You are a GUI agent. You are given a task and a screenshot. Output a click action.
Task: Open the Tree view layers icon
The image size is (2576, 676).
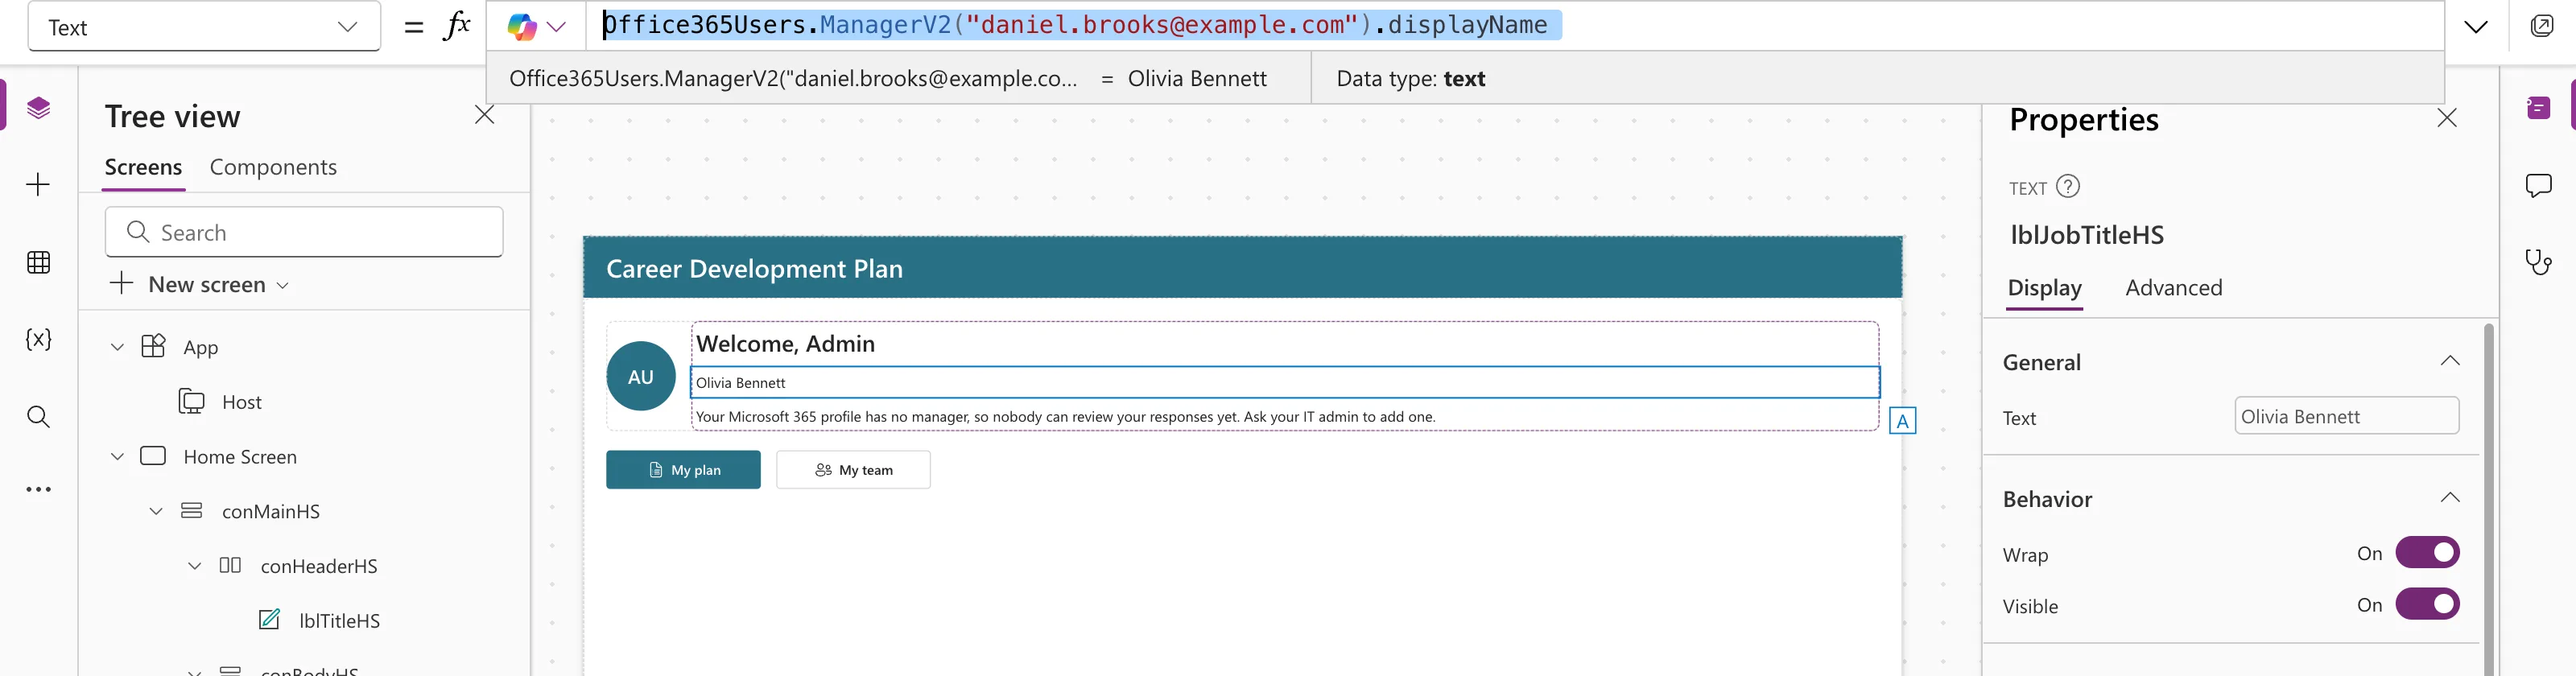(38, 108)
